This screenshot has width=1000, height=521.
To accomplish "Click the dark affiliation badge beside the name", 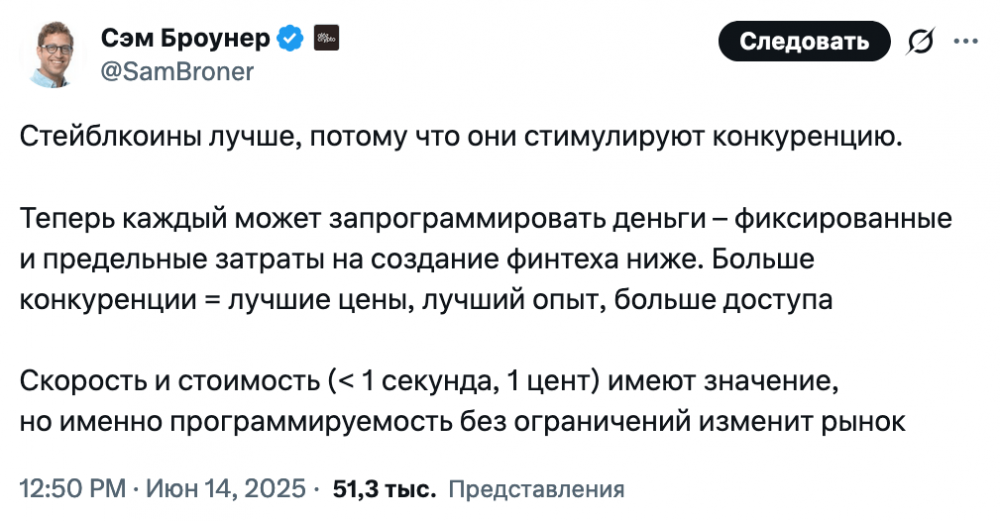I will coord(326,39).
